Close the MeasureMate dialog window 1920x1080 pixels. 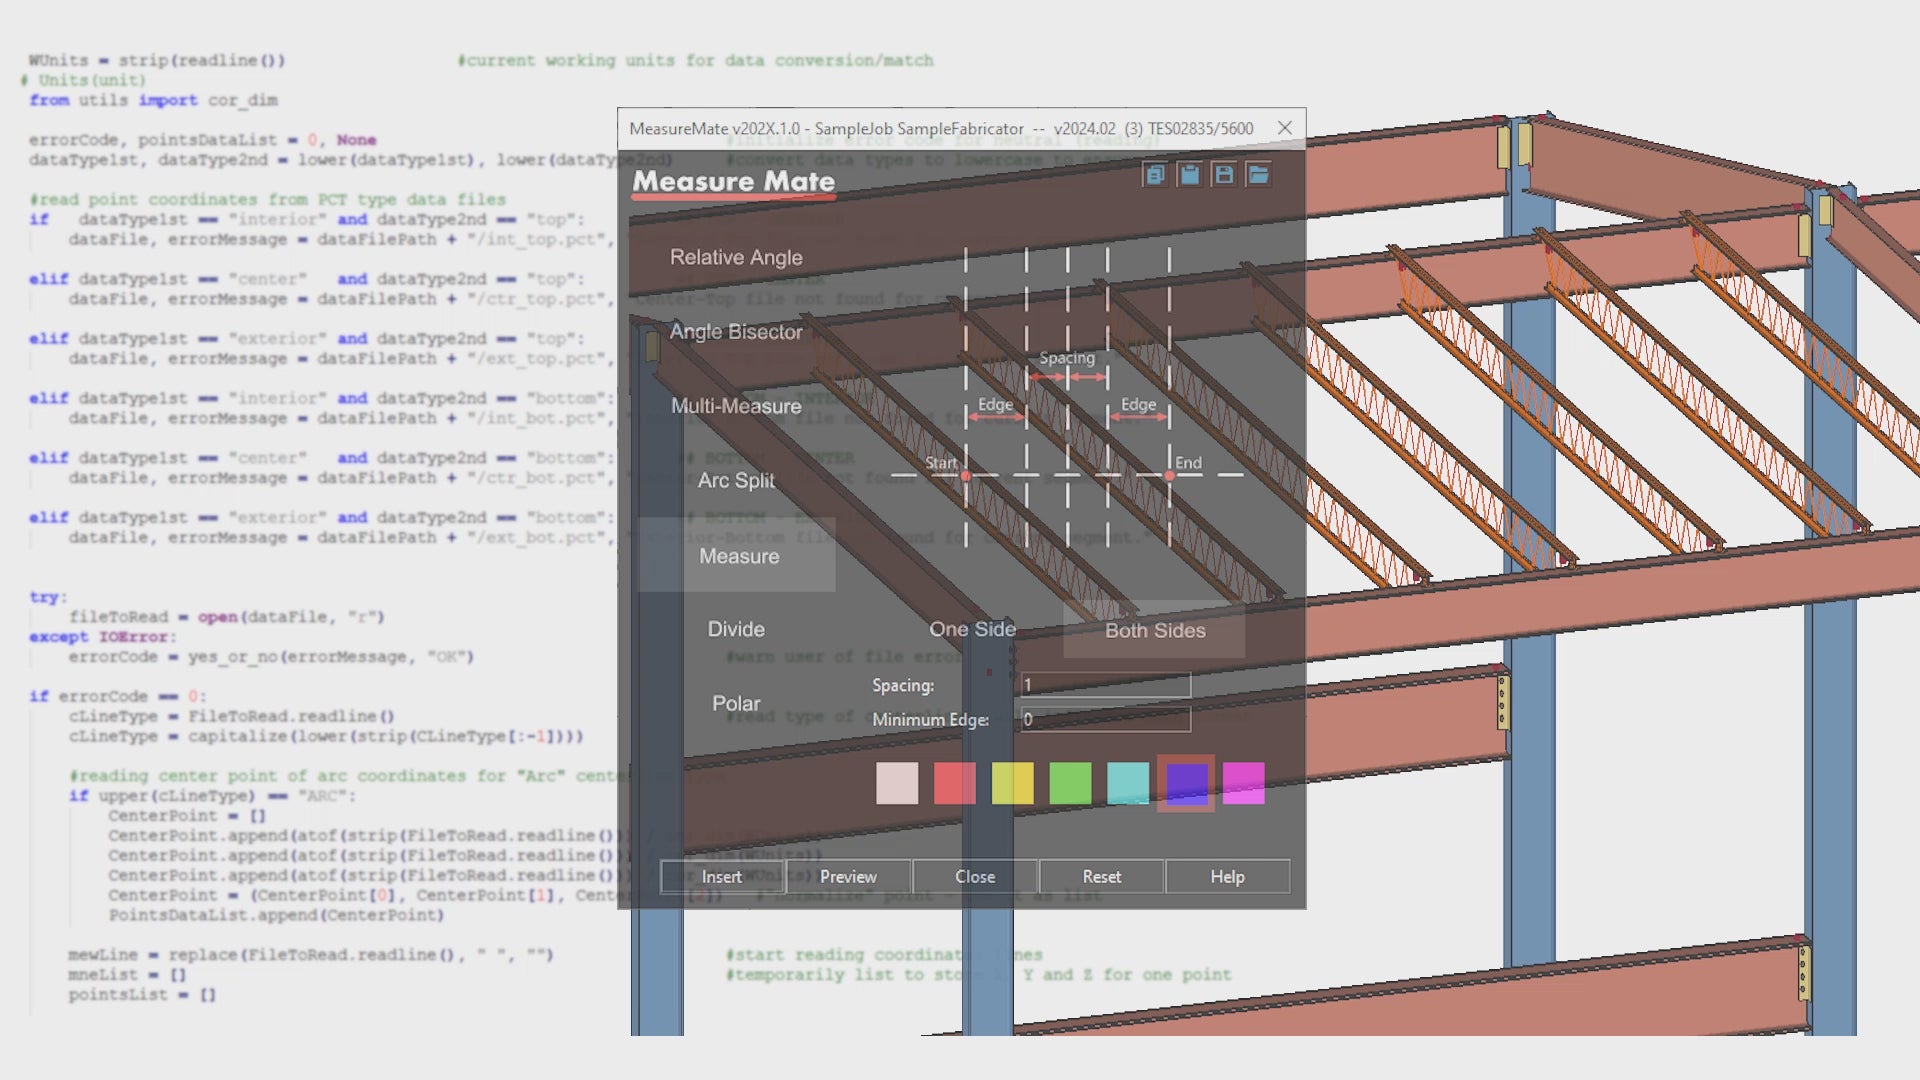pos(1285,128)
